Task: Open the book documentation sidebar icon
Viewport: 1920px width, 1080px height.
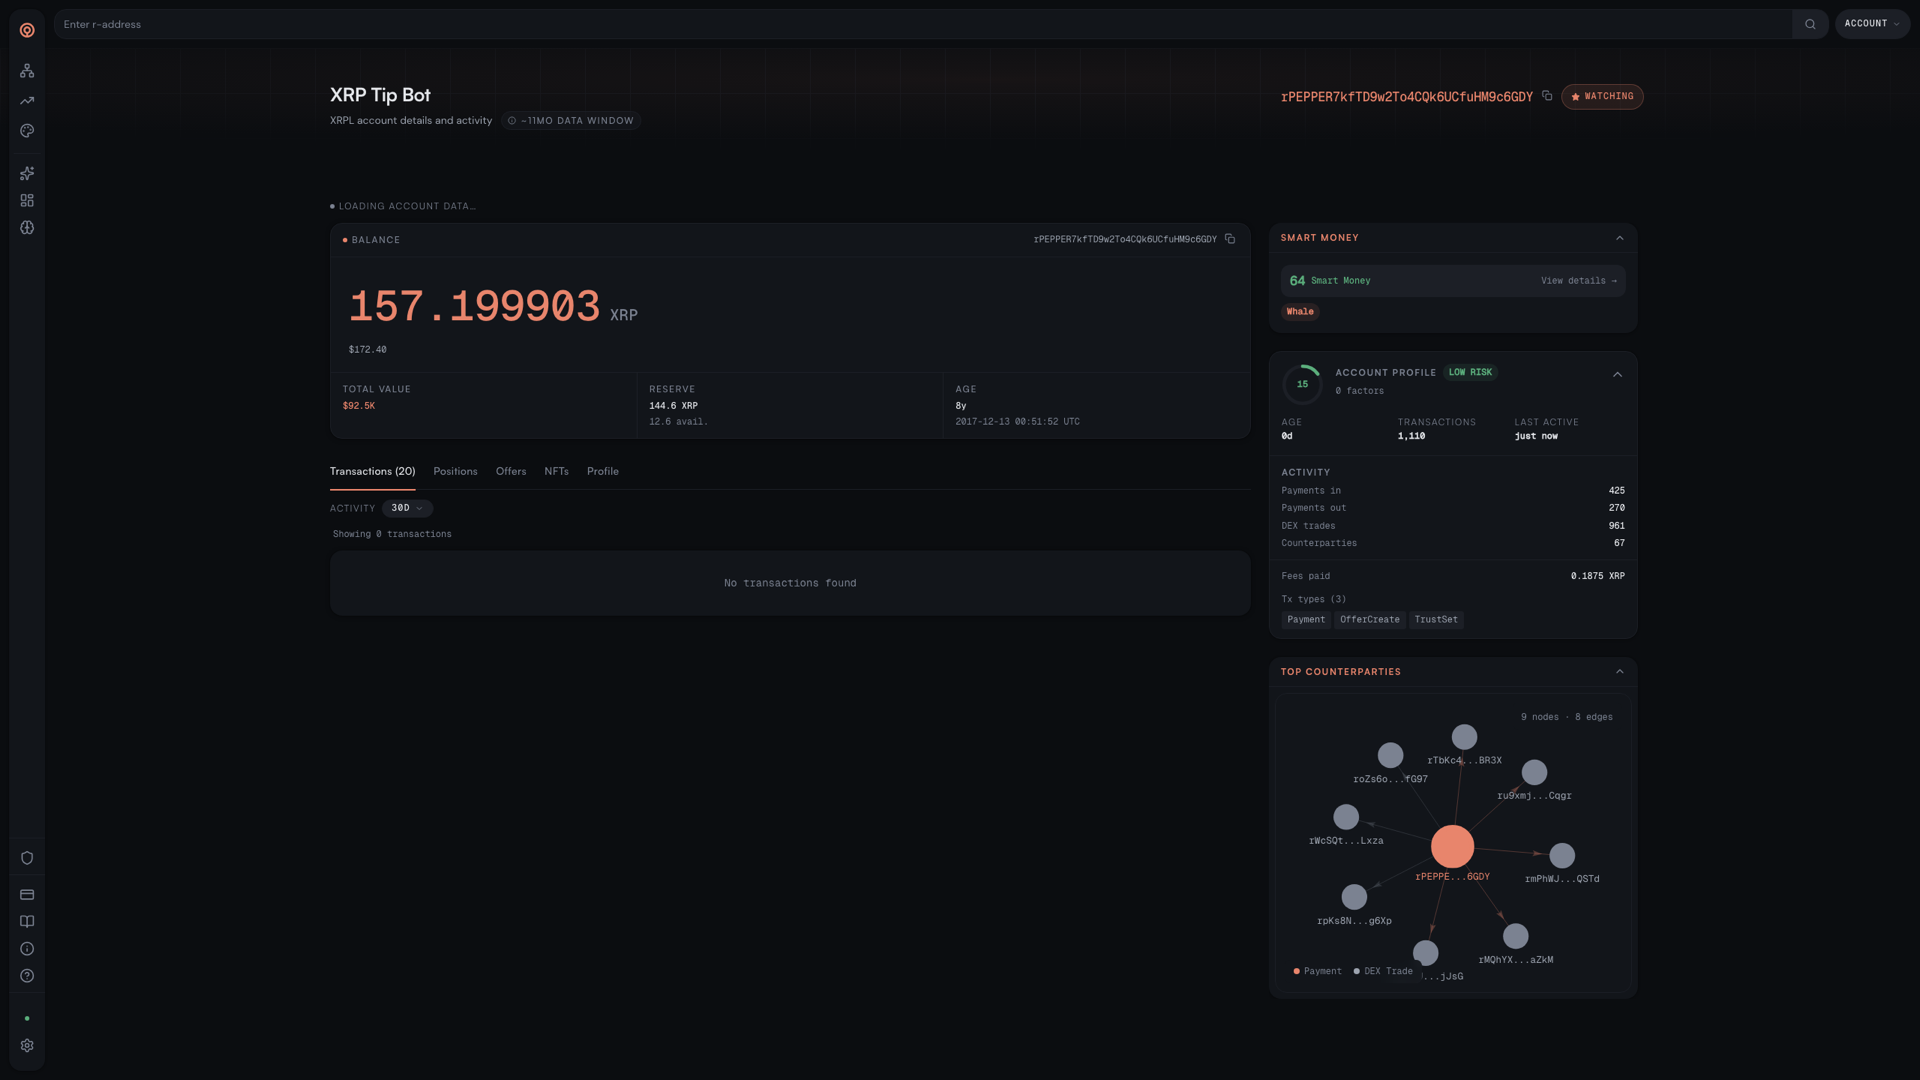Action: (27, 922)
